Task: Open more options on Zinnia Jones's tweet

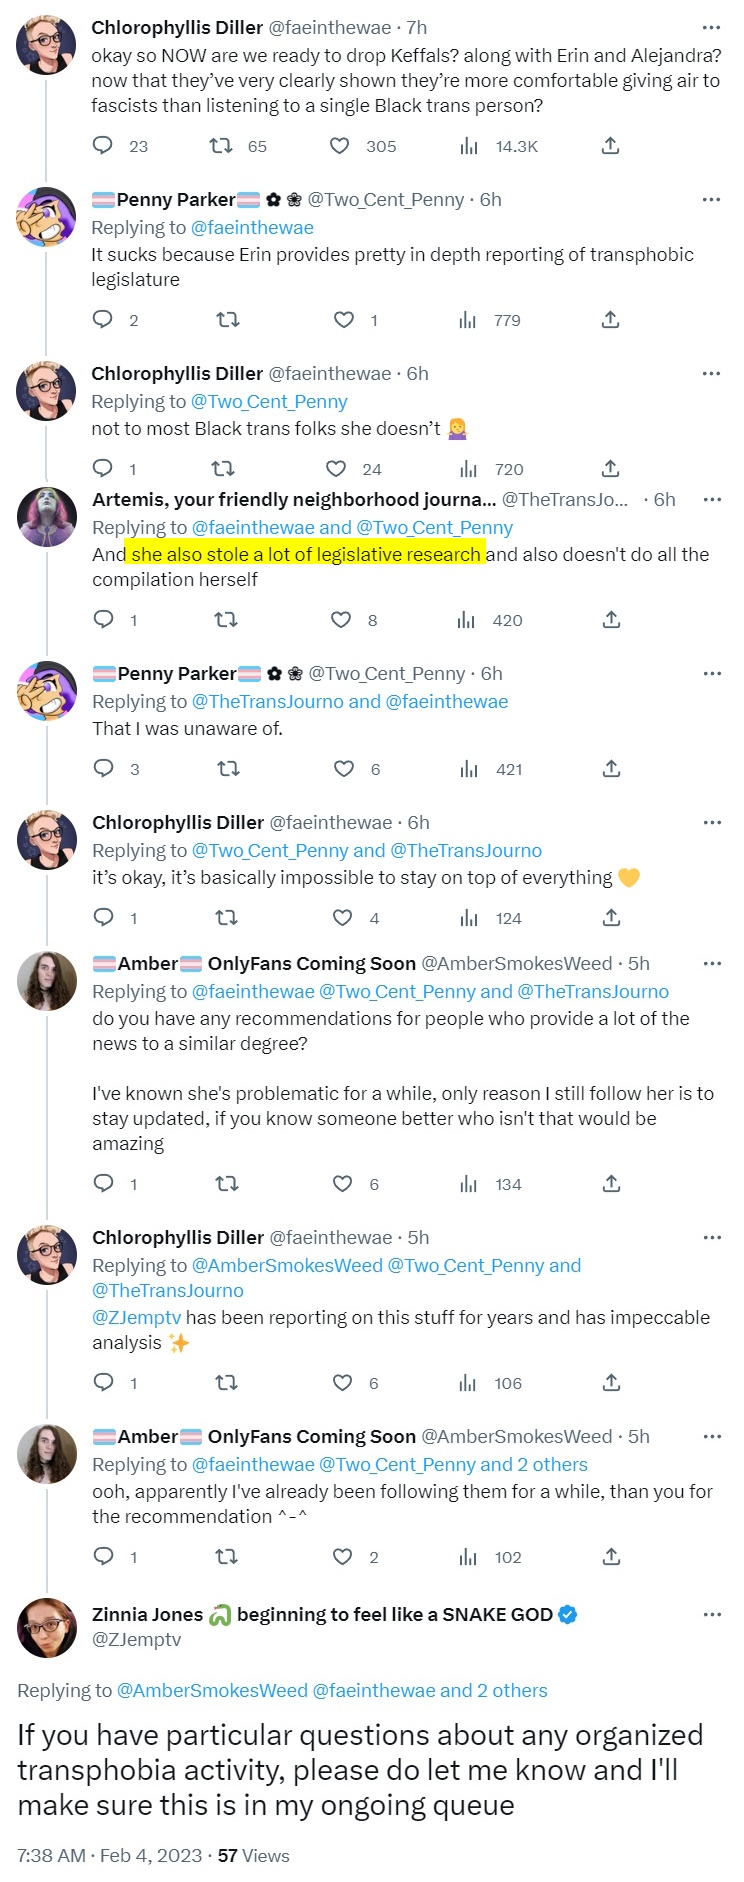Action: point(711,1615)
